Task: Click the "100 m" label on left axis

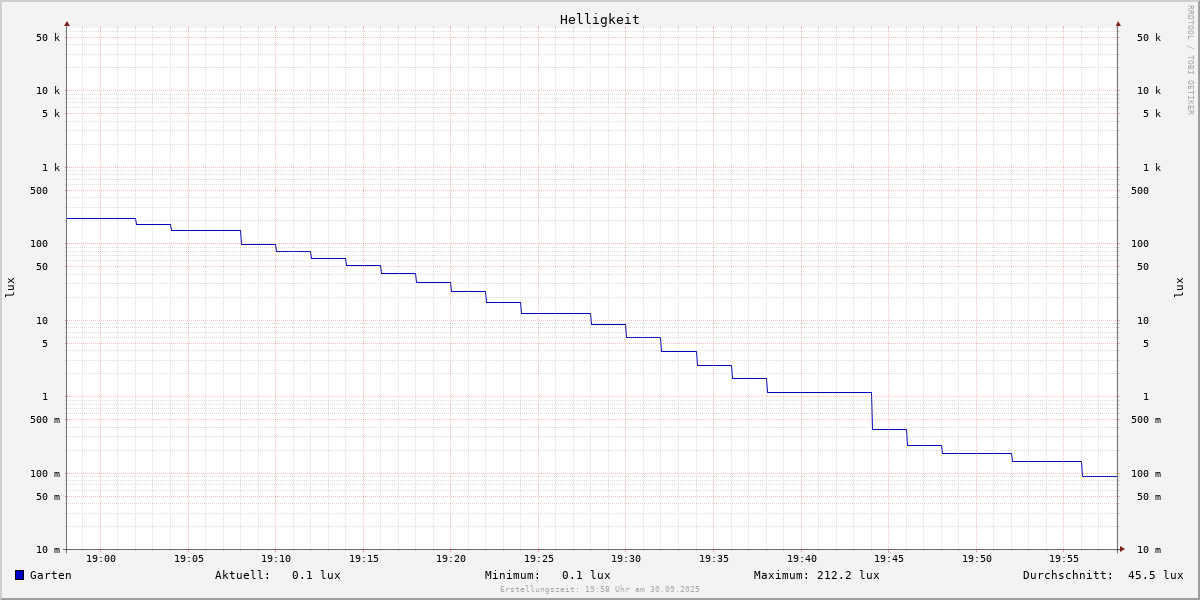Action: click(45, 474)
